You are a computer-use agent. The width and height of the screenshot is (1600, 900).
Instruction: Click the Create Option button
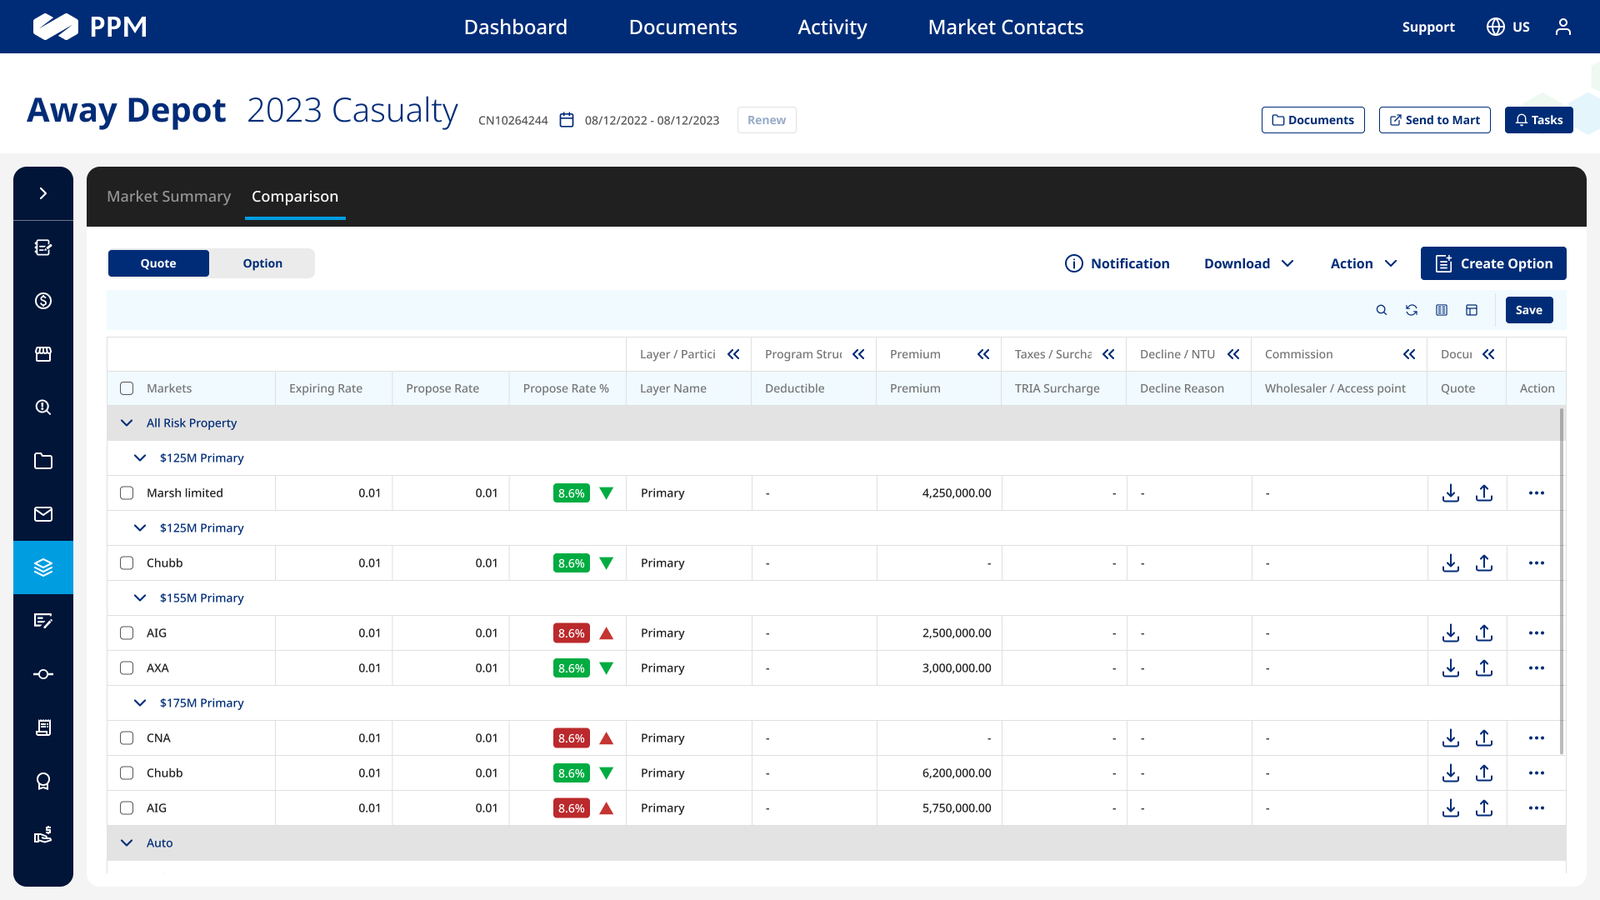point(1493,263)
